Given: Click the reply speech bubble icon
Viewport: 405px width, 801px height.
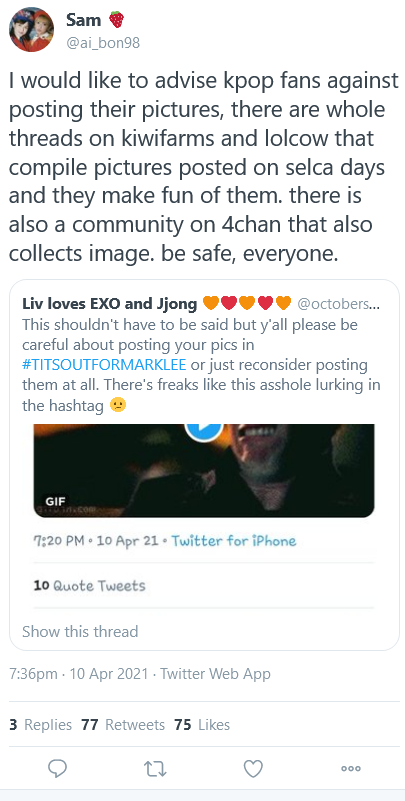Looking at the screenshot, I should (57, 768).
